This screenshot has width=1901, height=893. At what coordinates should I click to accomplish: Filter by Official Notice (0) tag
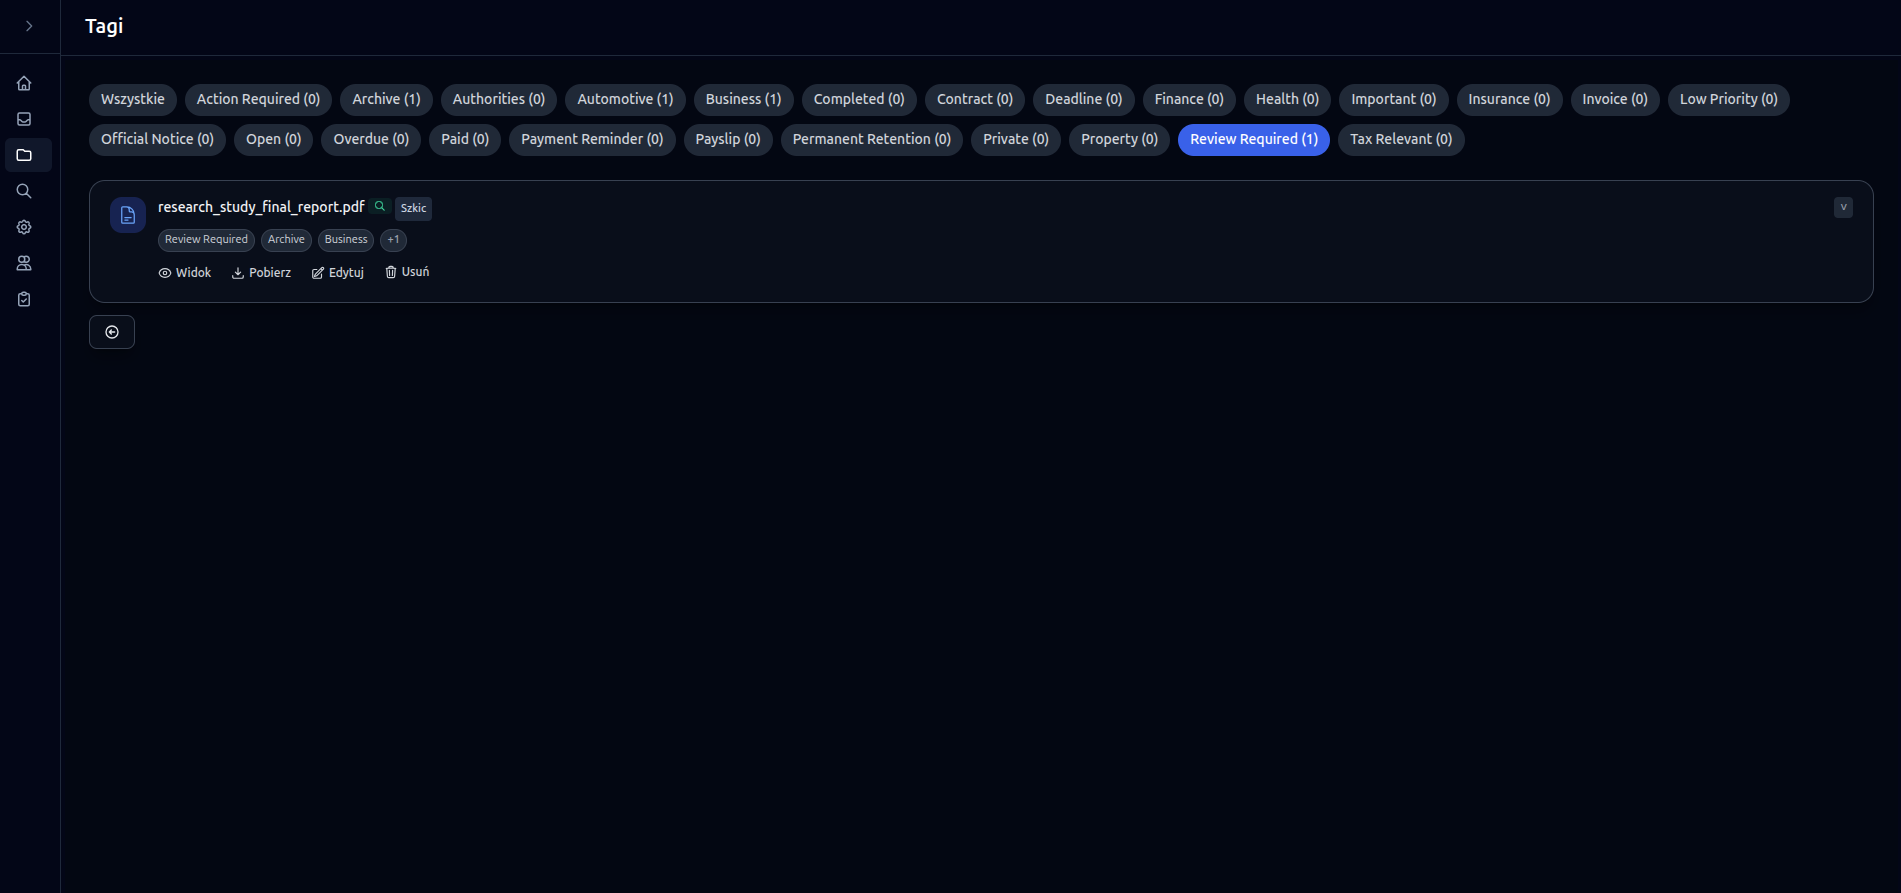coord(157,139)
